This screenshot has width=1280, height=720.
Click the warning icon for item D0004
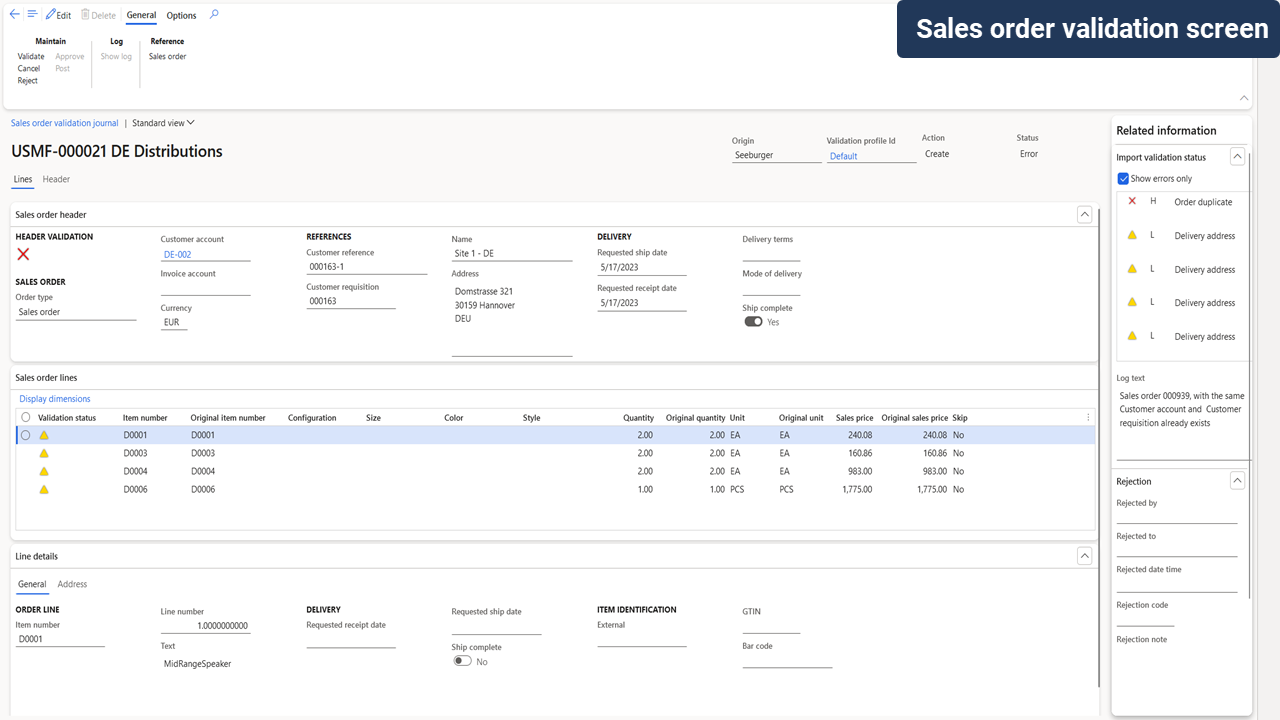pyautogui.click(x=44, y=471)
